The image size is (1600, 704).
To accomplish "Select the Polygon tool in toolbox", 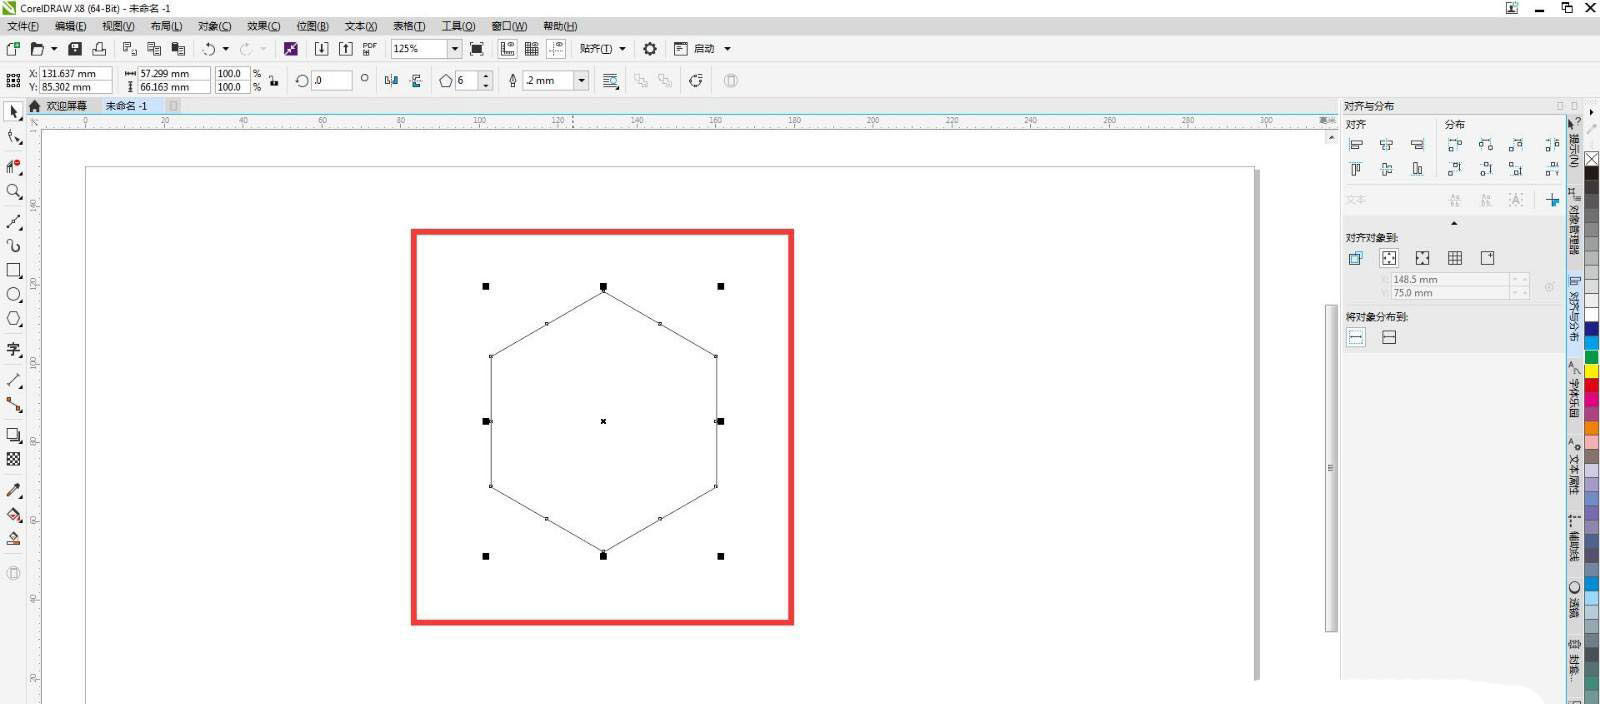I will click(14, 319).
